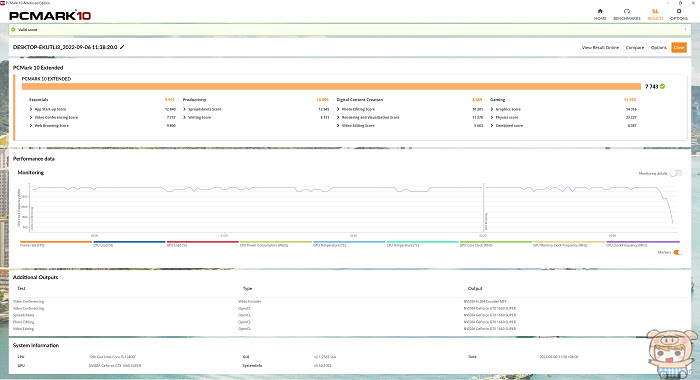
Task: Expand Web Browsing Score row
Action: [x=31, y=126]
